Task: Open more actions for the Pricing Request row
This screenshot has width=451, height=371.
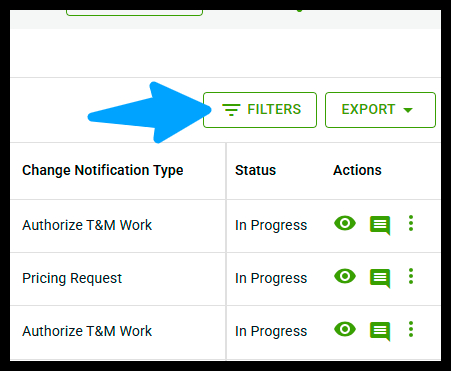Action: [411, 276]
